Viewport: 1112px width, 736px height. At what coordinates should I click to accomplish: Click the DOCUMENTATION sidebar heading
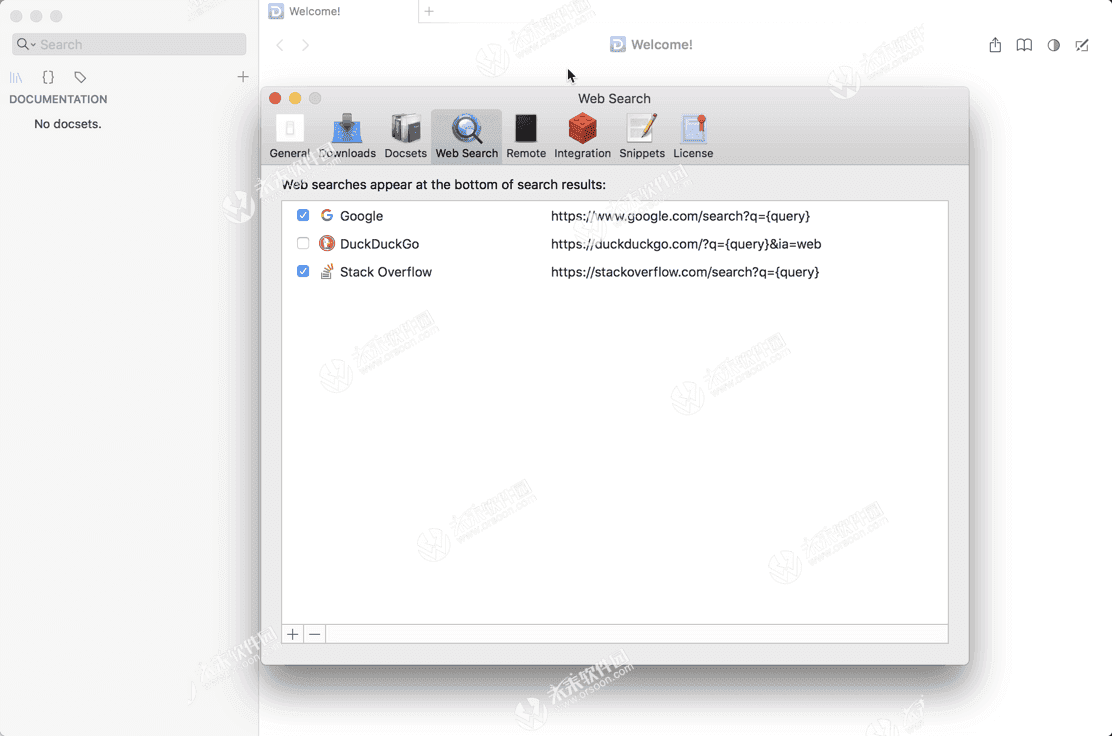[x=58, y=99]
